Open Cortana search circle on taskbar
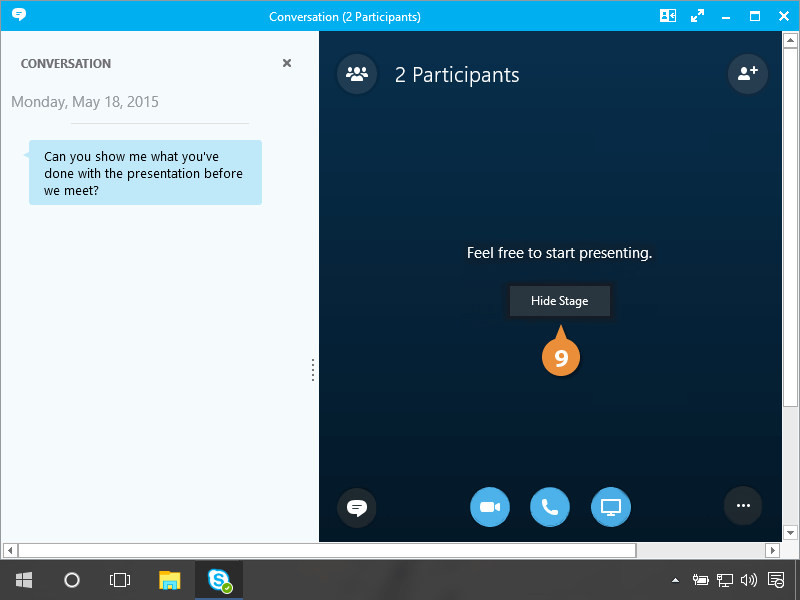This screenshot has width=800, height=600. click(72, 580)
